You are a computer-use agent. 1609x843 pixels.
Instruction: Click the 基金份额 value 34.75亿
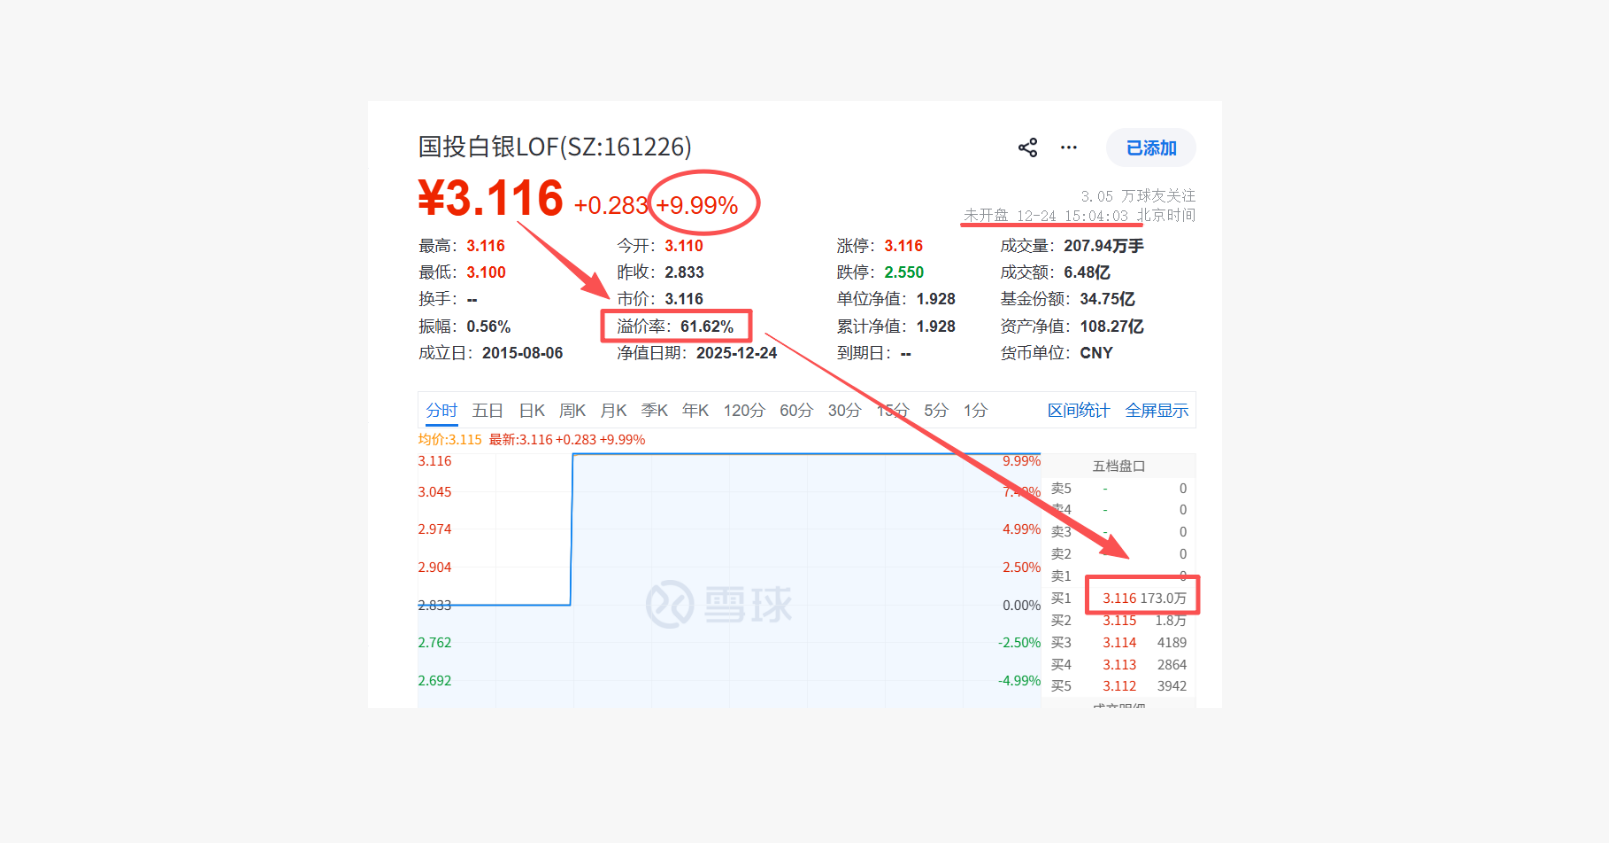[1108, 299]
